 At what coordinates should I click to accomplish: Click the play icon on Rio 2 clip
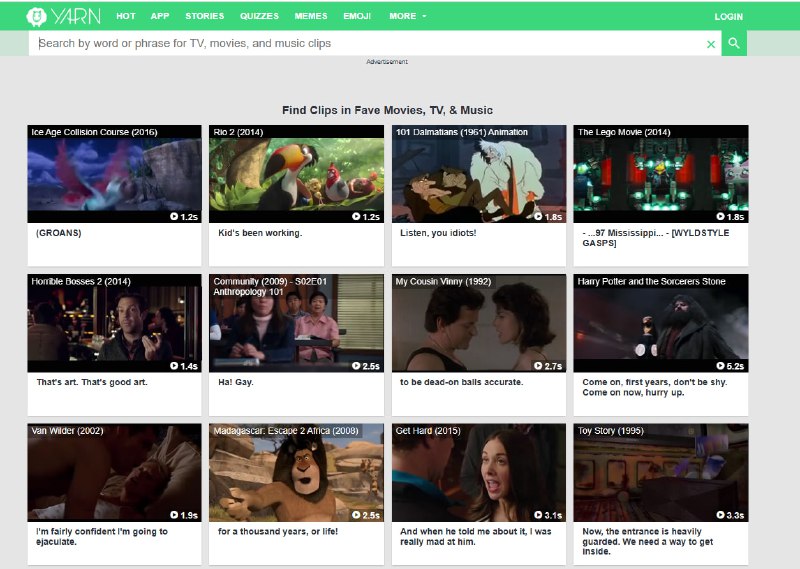click(356, 216)
